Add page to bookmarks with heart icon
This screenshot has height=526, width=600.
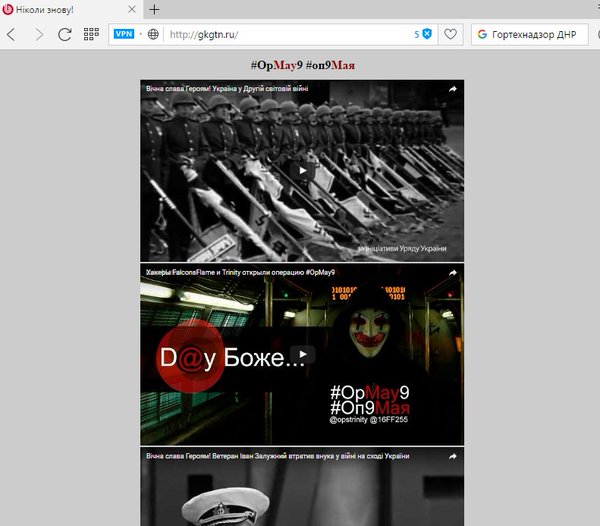click(450, 34)
